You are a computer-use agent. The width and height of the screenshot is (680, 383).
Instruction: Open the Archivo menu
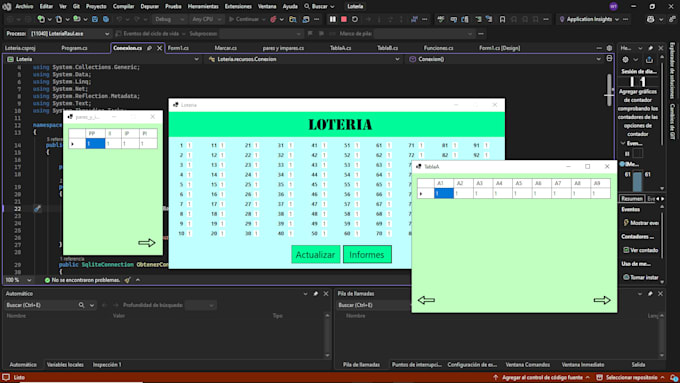[x=24, y=7]
